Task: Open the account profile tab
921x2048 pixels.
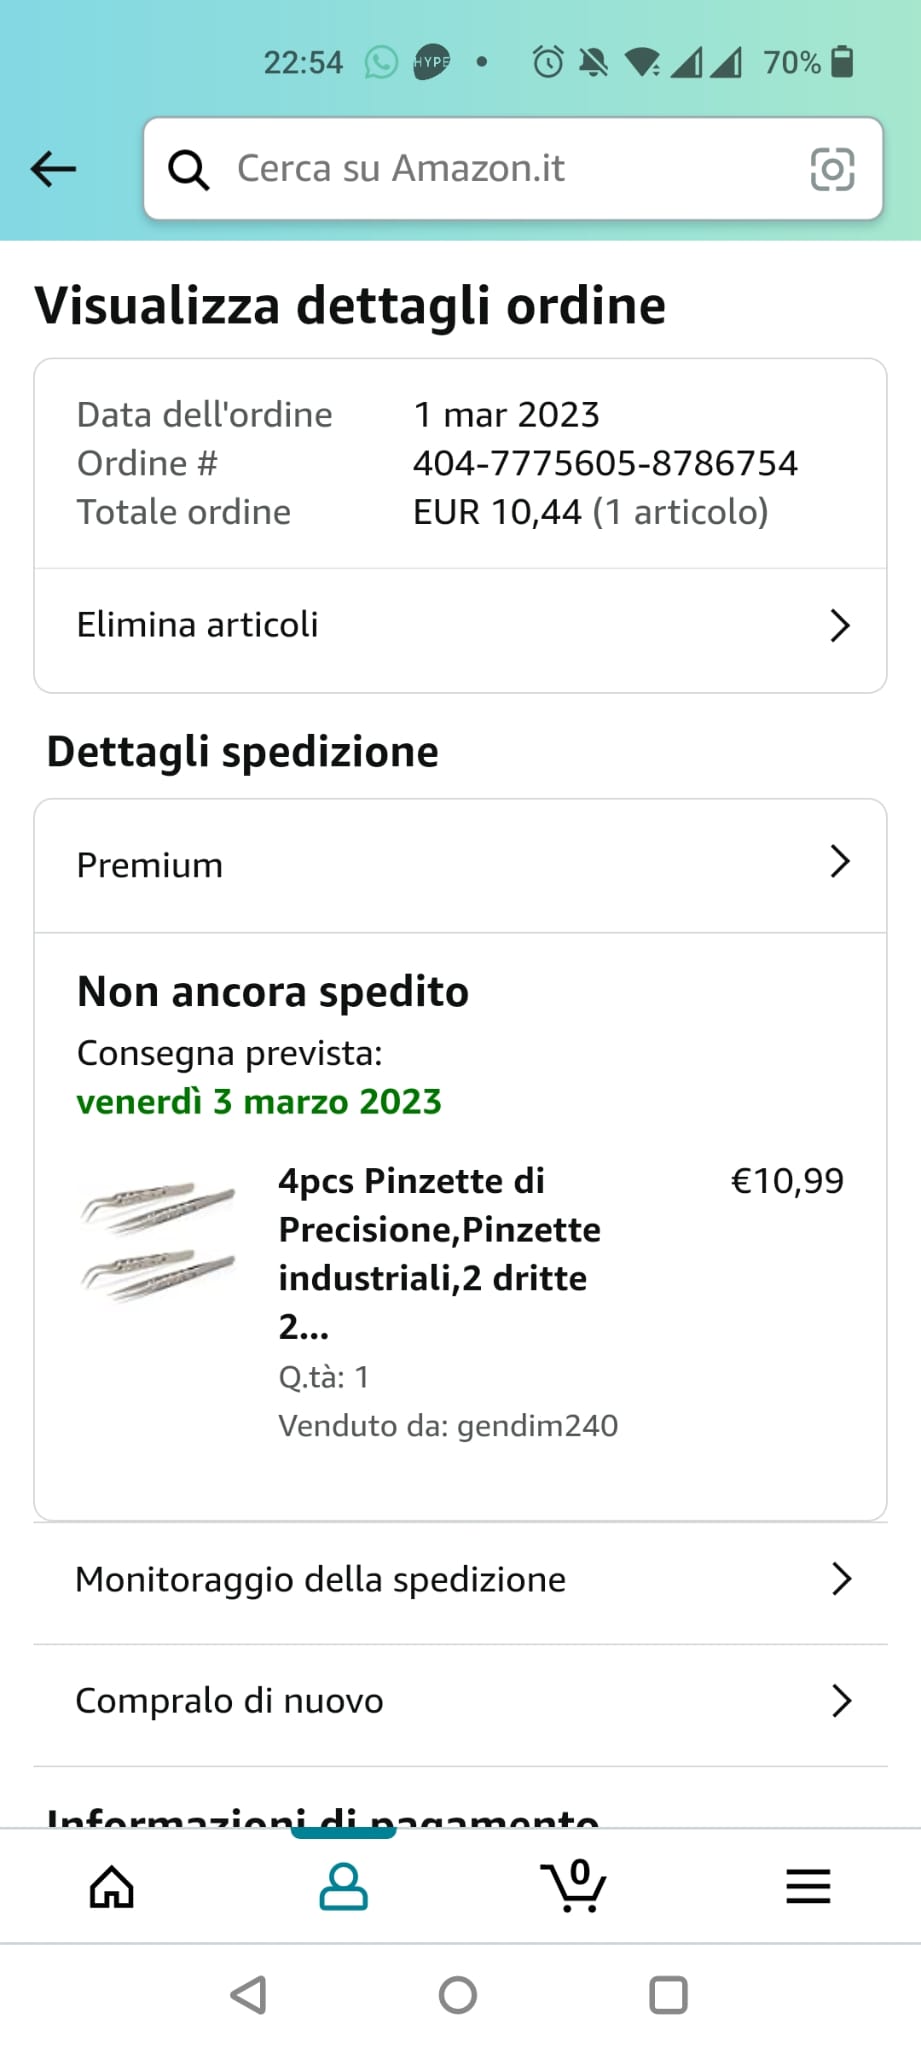Action: [x=343, y=1887]
